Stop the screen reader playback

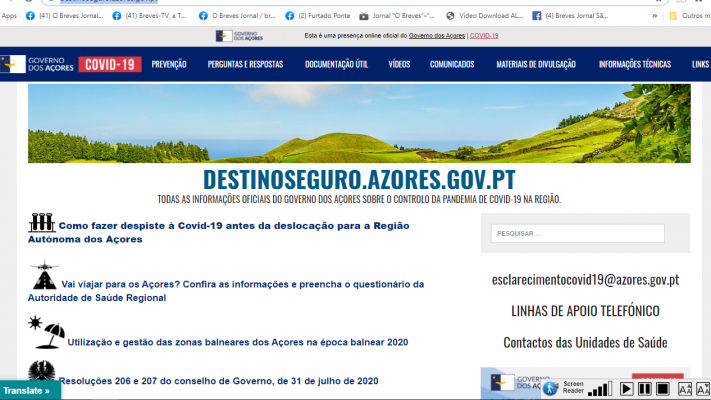coord(663,388)
